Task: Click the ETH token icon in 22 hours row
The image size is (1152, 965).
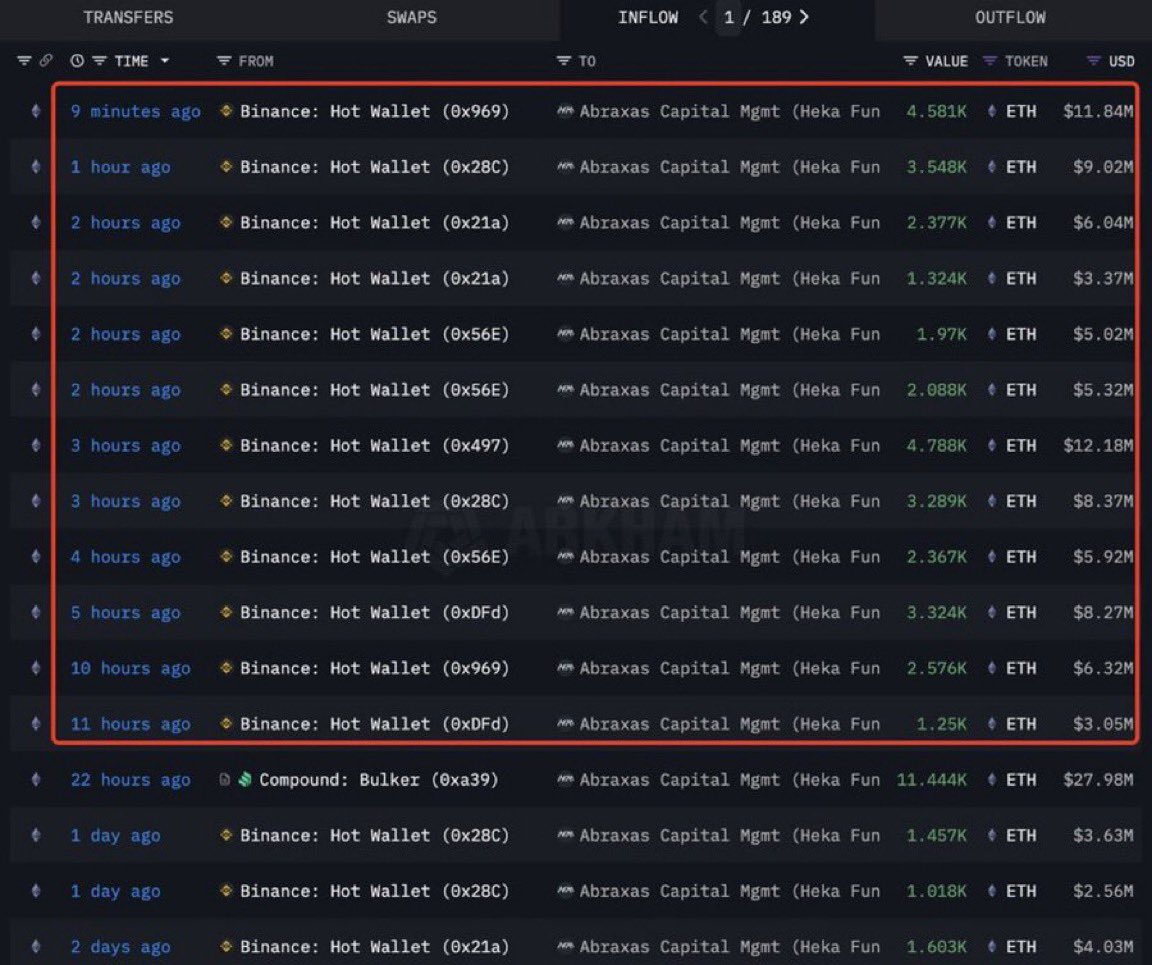Action: click(x=992, y=780)
